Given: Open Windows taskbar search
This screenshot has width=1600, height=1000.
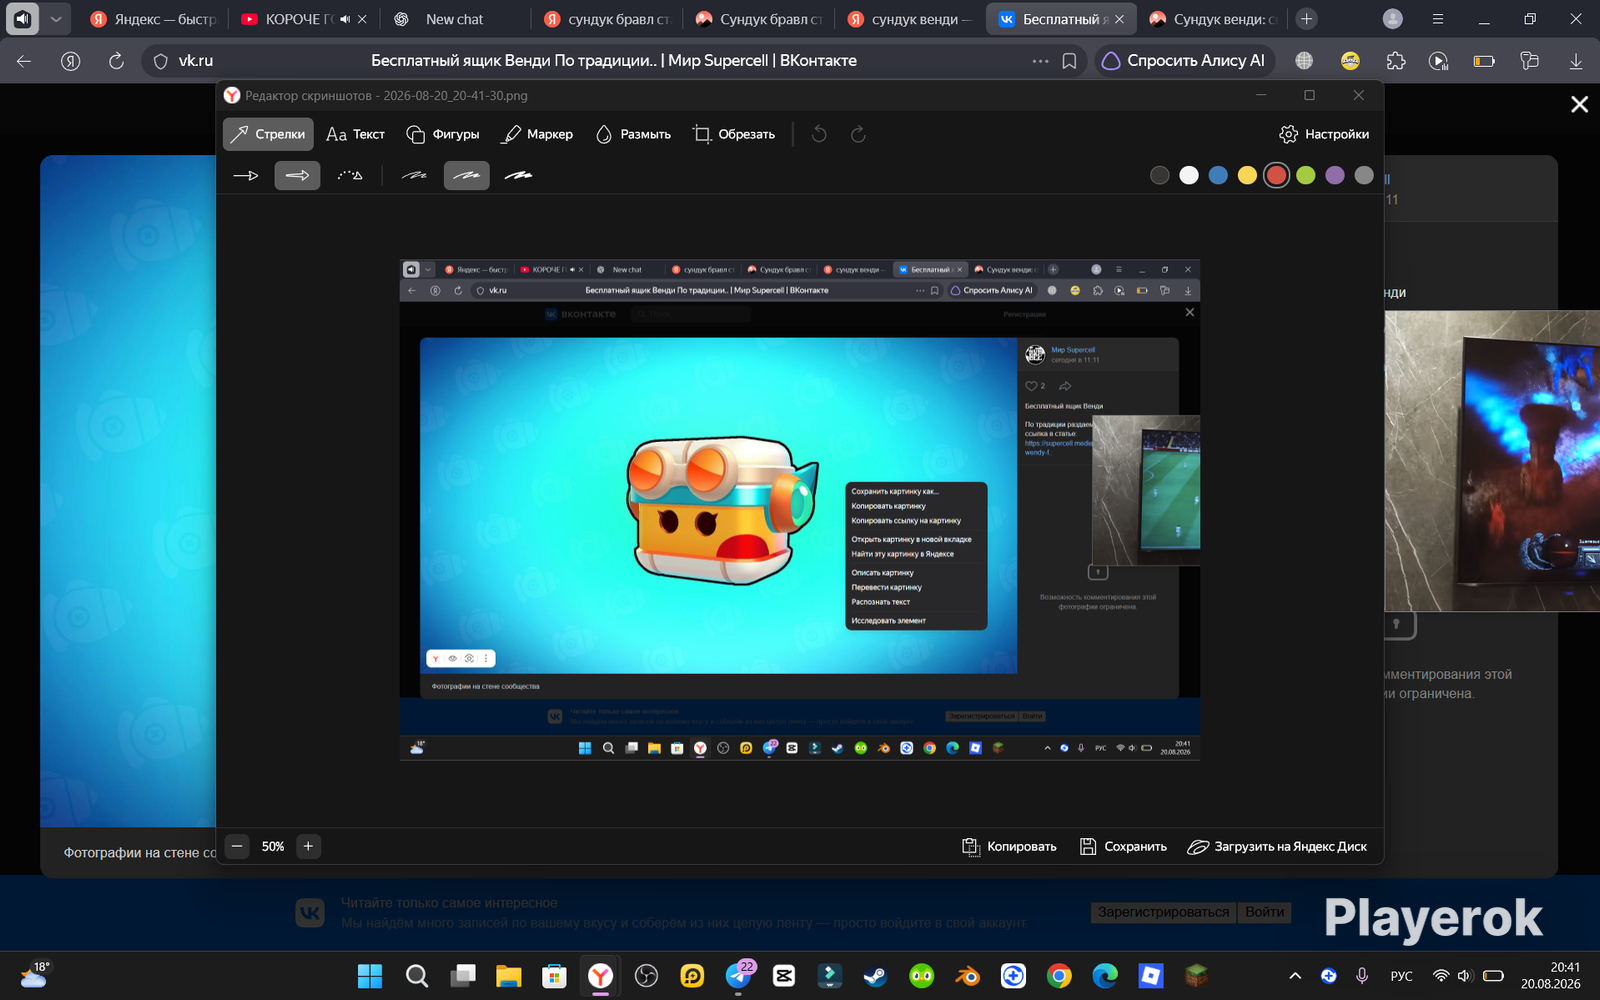Looking at the screenshot, I should click(417, 976).
